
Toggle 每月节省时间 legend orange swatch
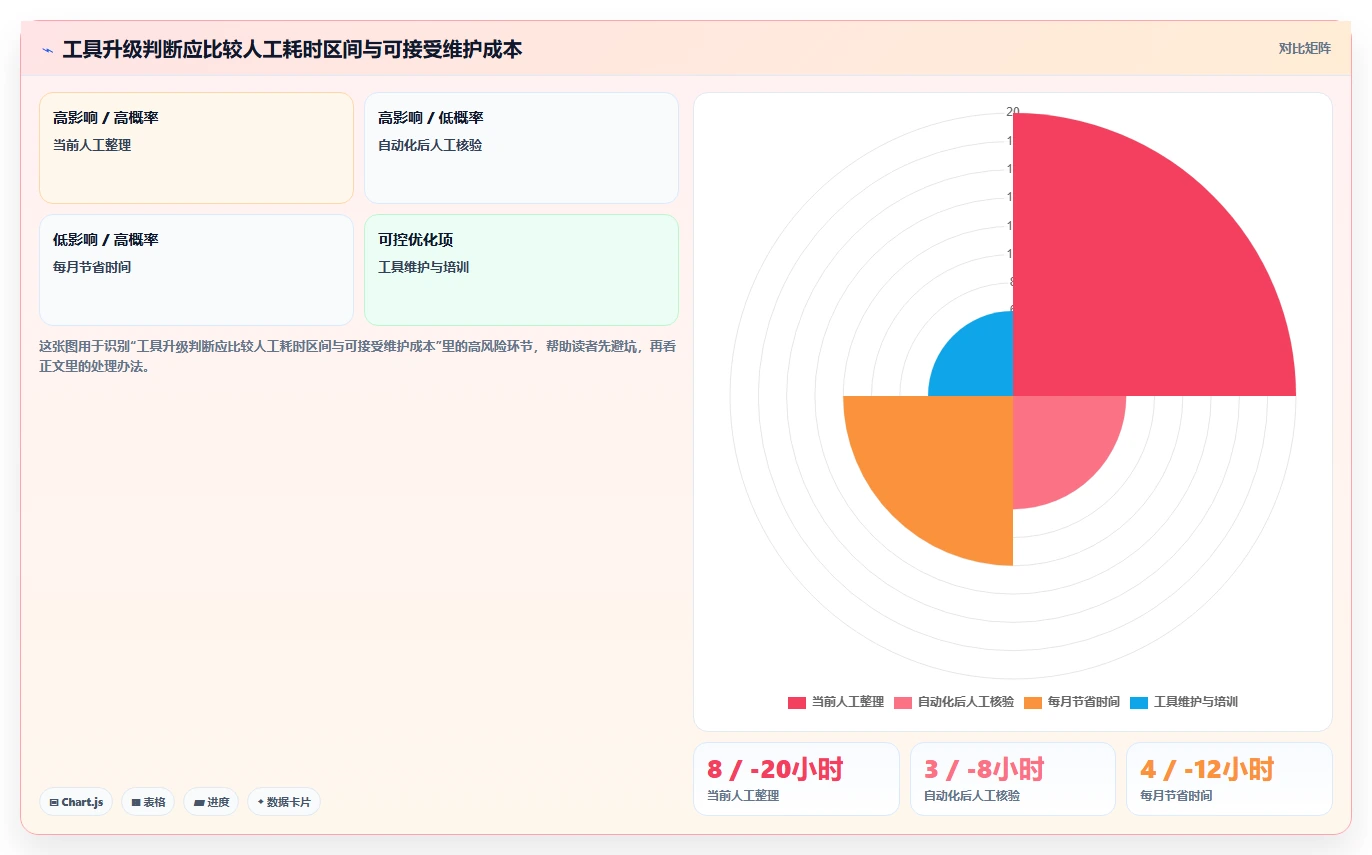coord(1033,702)
